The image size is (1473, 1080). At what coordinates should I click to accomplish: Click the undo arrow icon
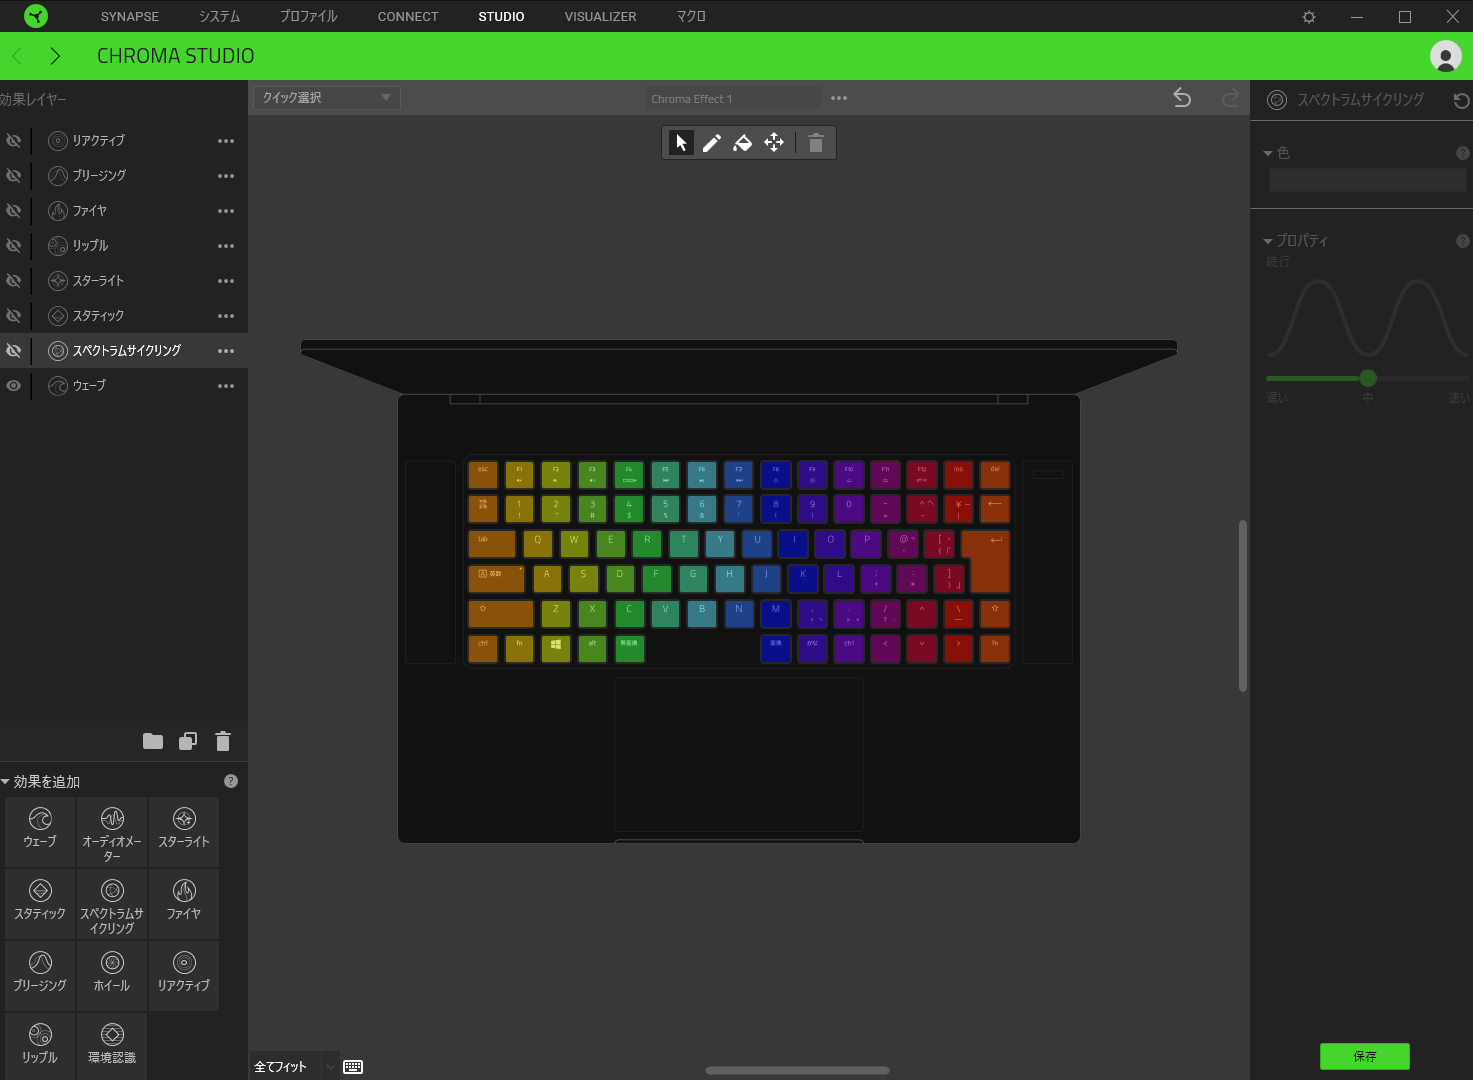click(1182, 97)
